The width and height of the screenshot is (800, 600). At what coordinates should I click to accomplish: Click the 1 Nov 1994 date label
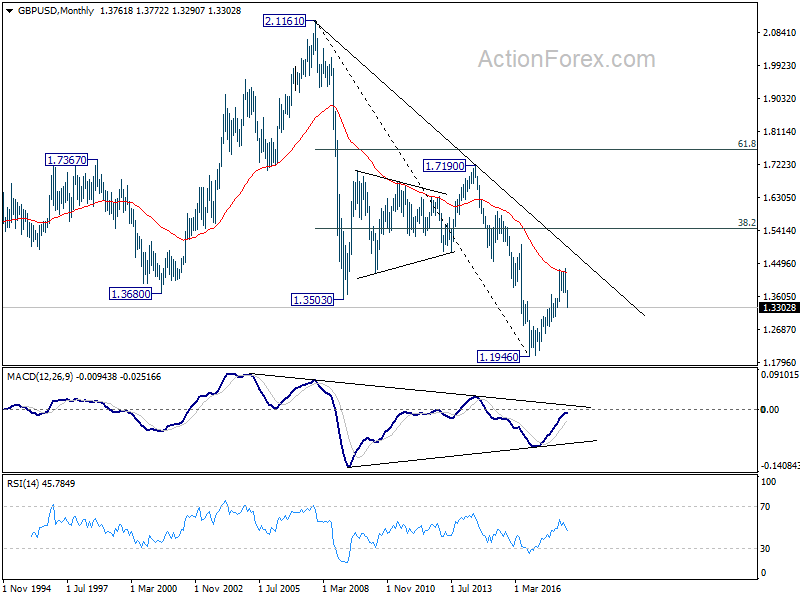(x=27, y=588)
